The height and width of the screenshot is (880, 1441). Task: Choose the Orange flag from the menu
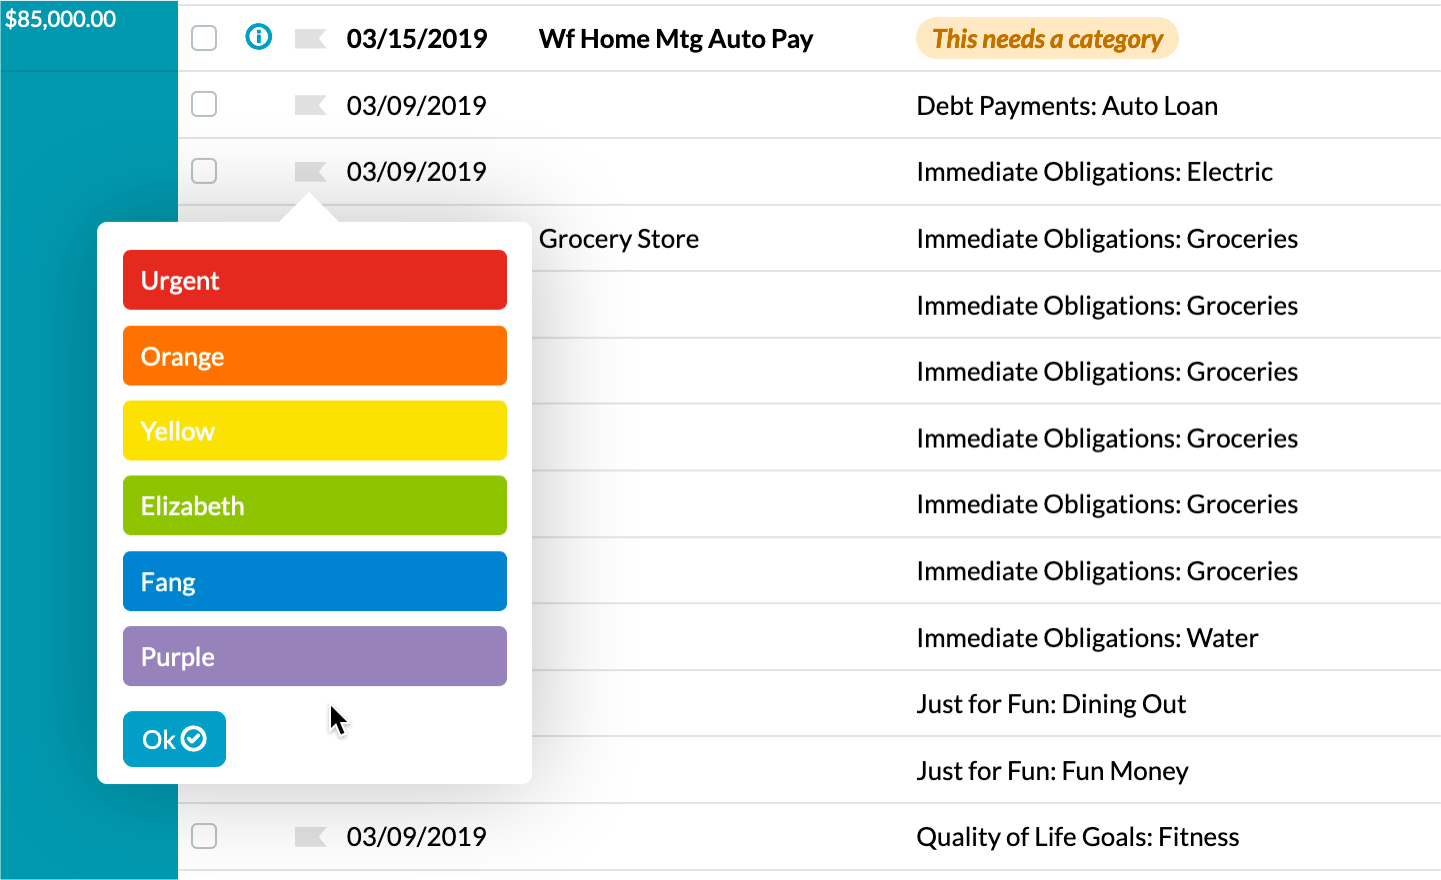[314, 355]
